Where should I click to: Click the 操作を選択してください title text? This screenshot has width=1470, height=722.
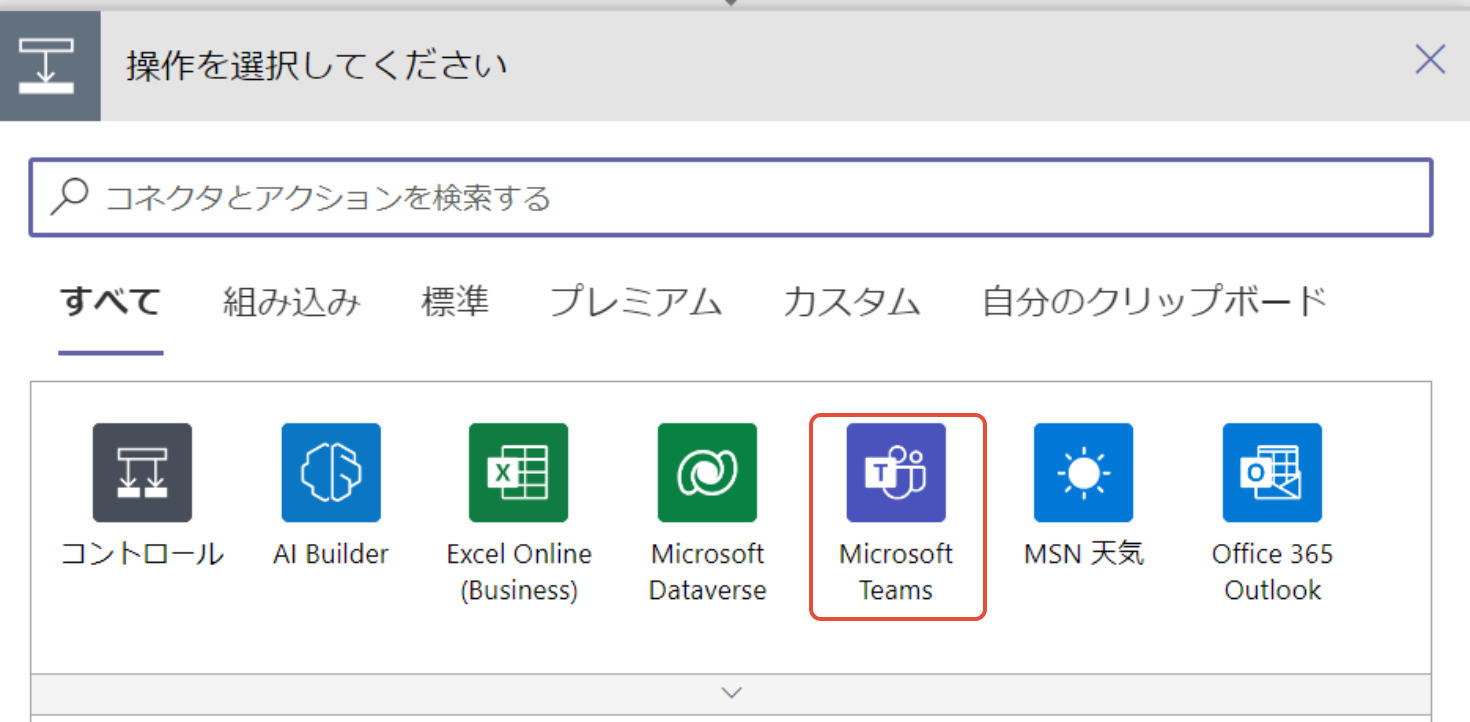pyautogui.click(x=317, y=67)
